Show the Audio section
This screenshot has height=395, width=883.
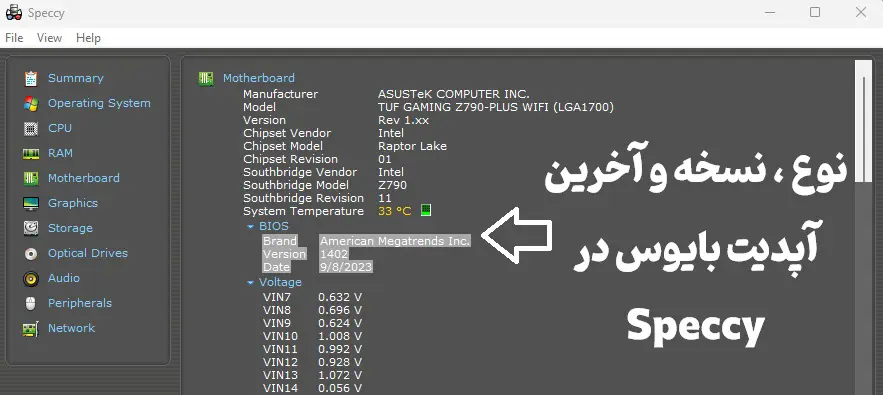[x=64, y=278]
